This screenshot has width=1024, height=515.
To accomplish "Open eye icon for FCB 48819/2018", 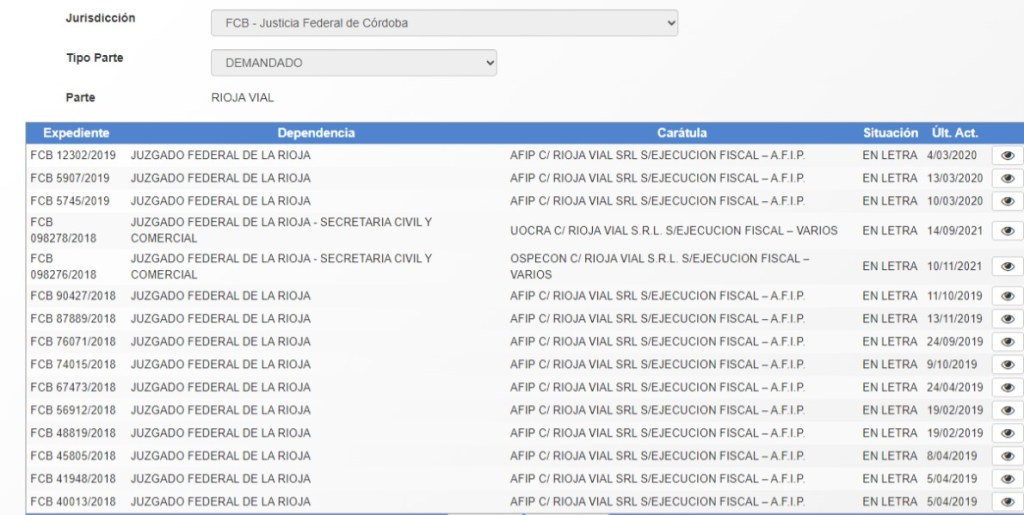I will [x=1007, y=433].
